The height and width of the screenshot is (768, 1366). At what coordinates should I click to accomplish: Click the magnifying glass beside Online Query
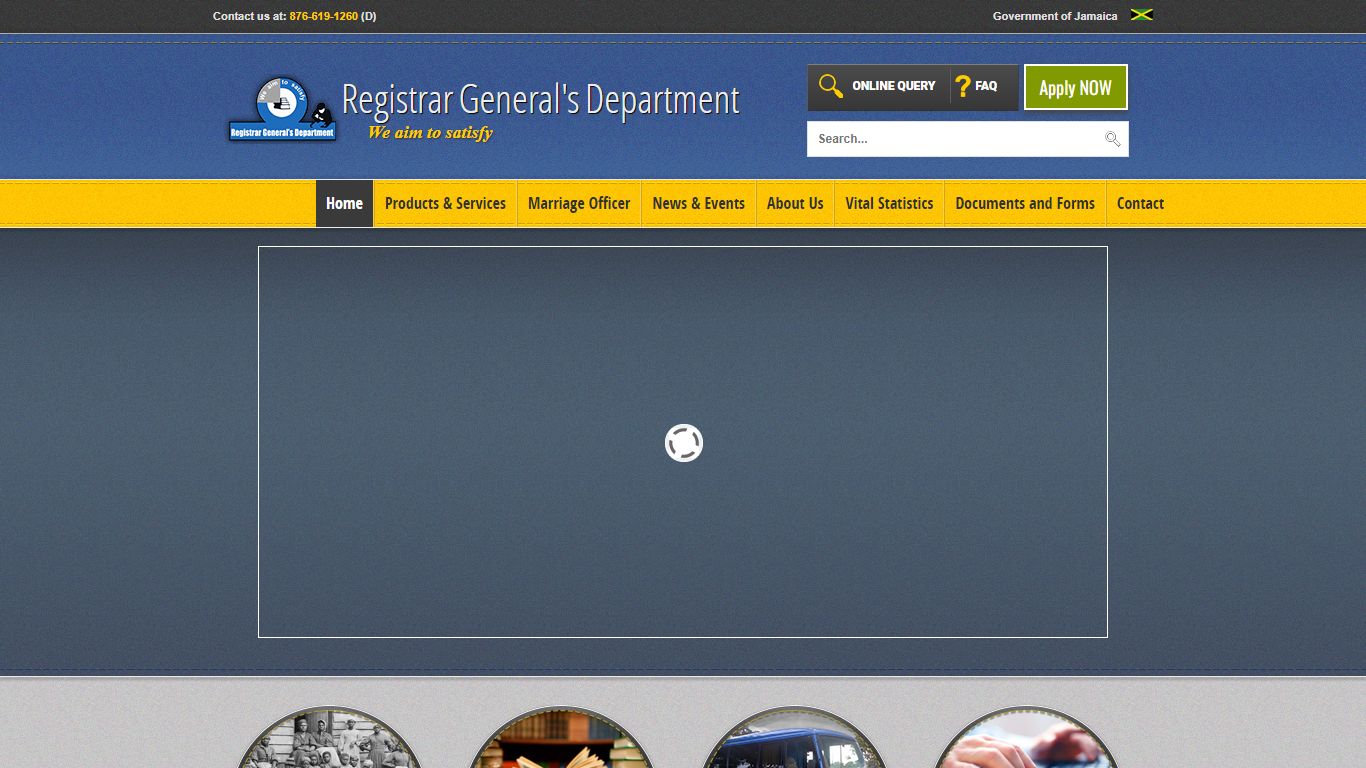[830, 86]
